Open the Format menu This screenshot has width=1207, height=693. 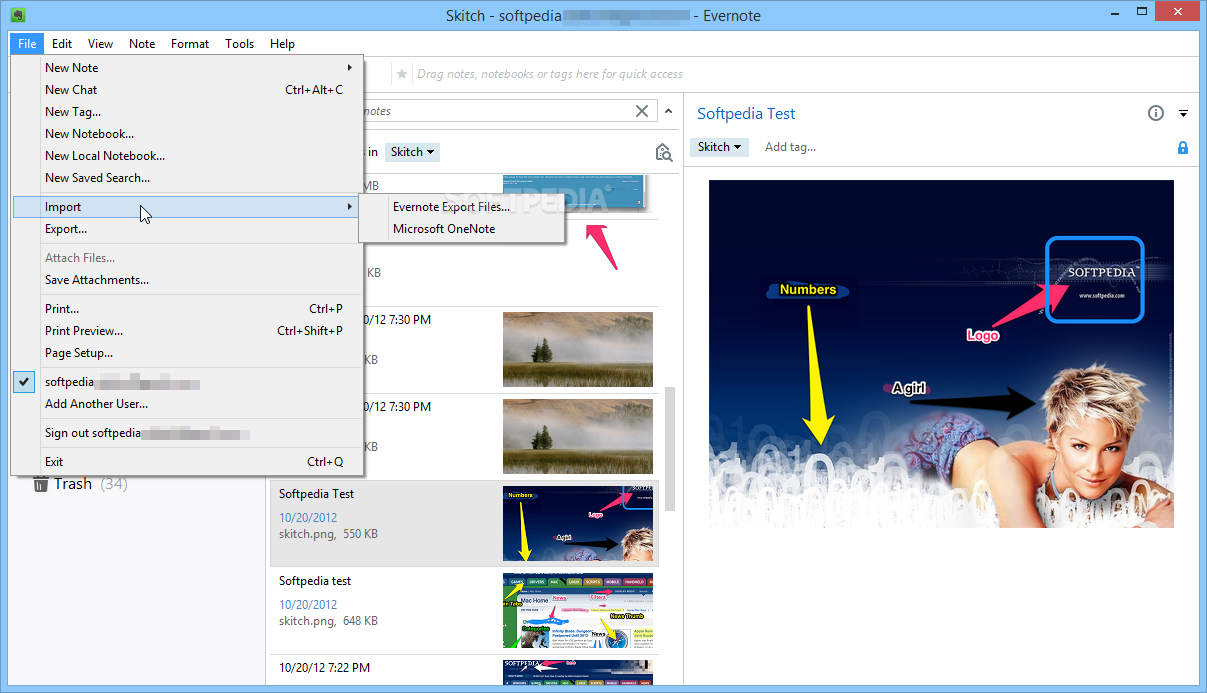pyautogui.click(x=190, y=44)
